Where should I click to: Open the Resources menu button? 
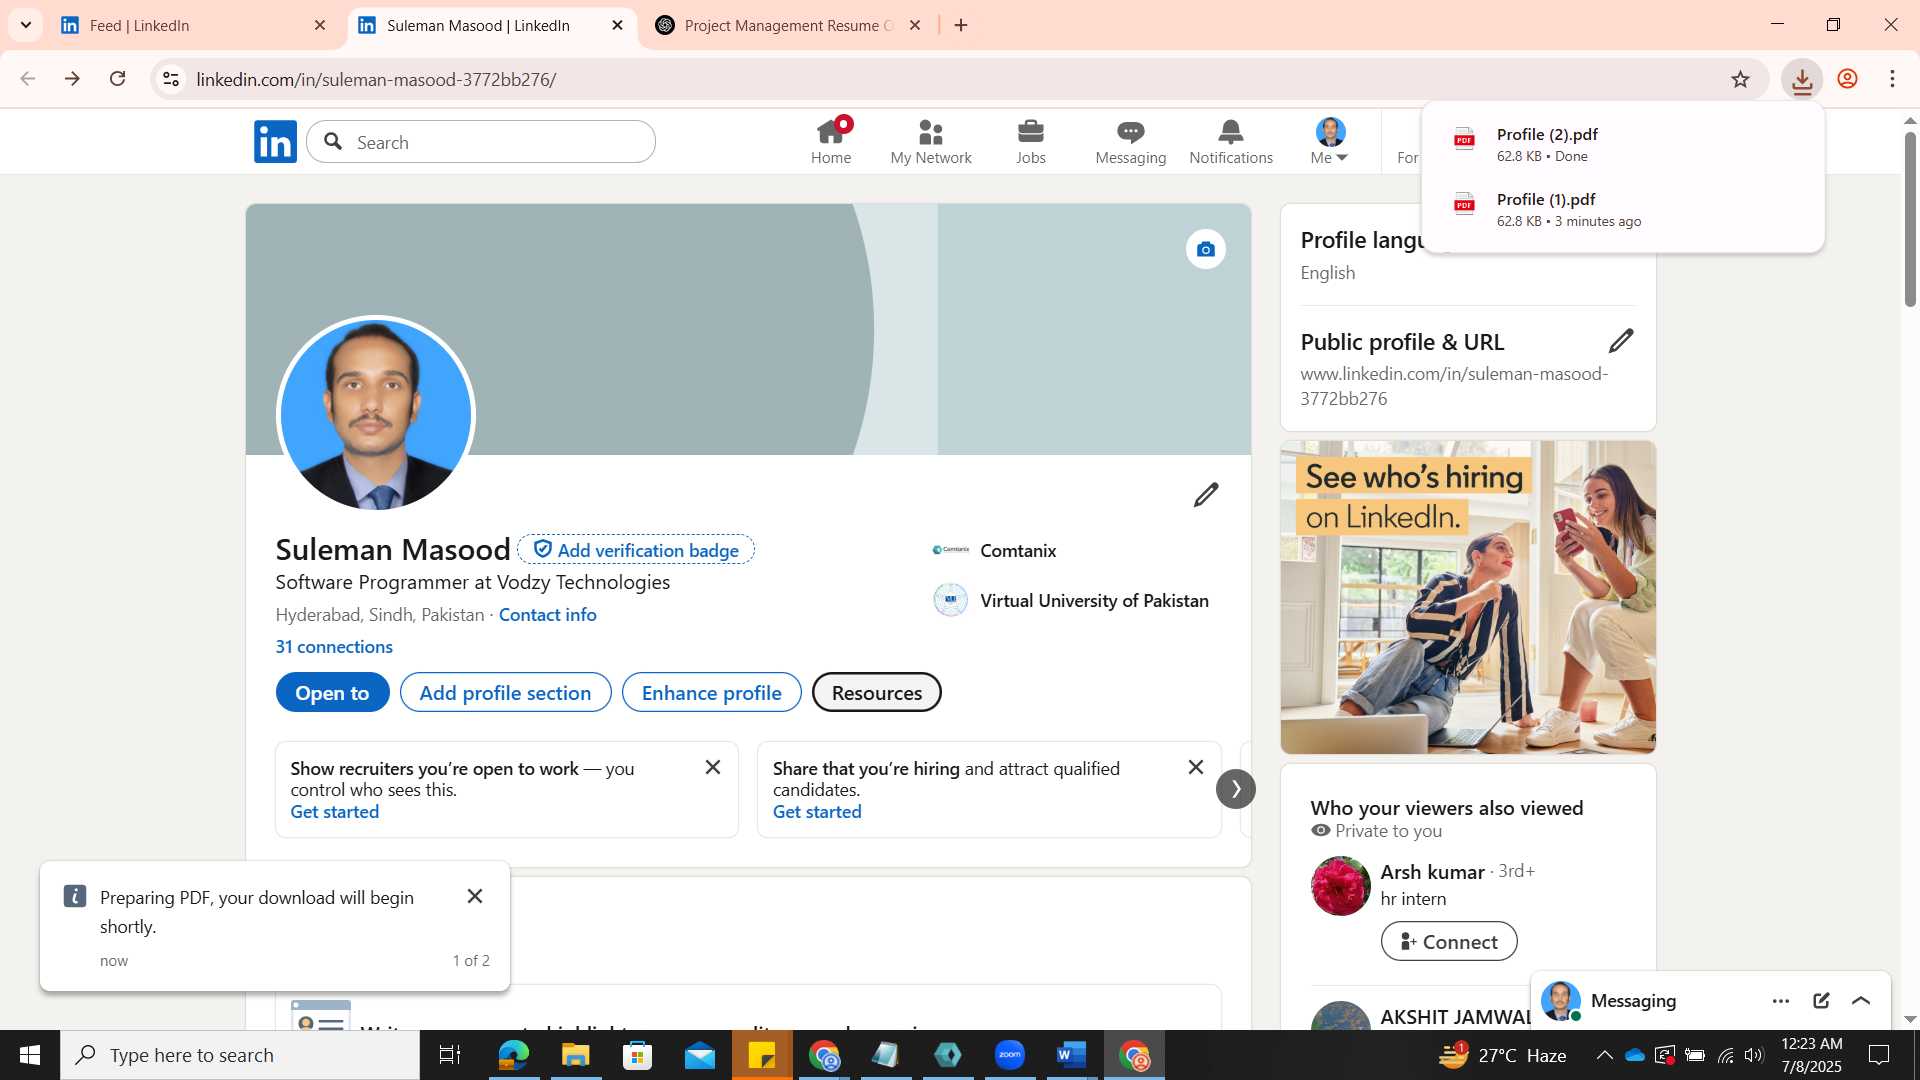[877, 693]
